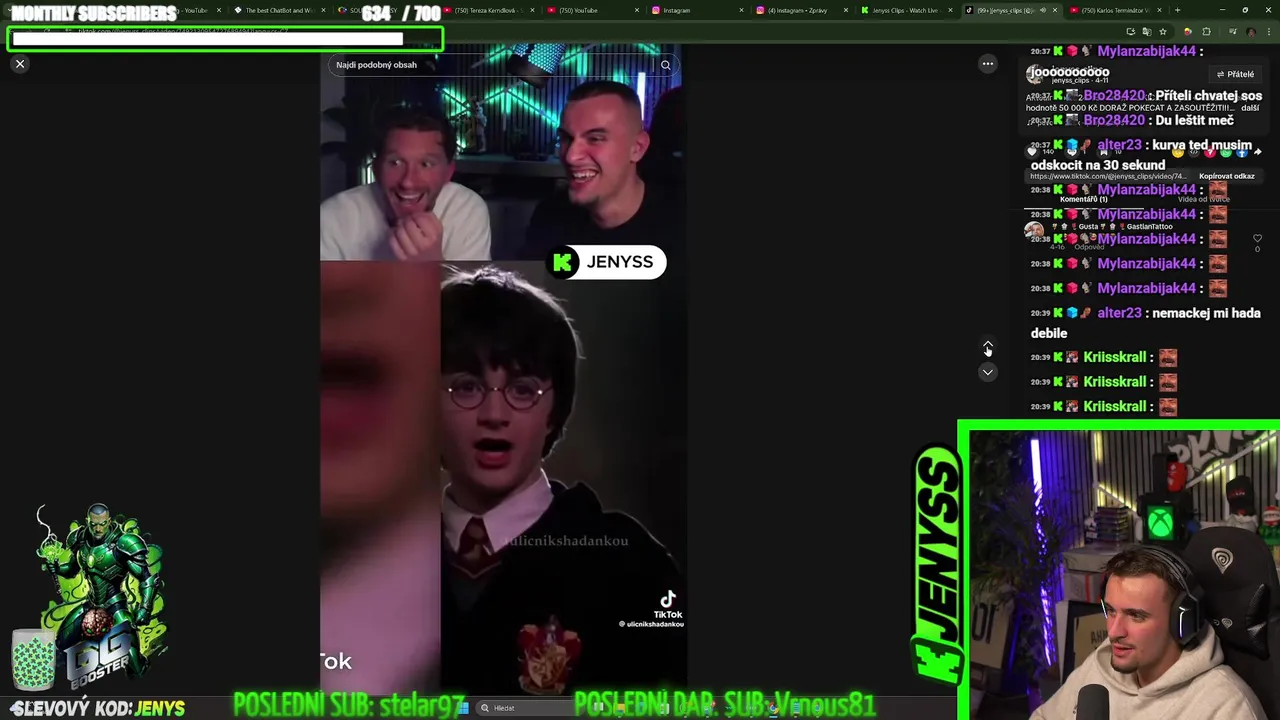Viewport: 1280px width, 720px height.
Task: Switch to the Videa od tvůrce tab
Action: [1204, 199]
